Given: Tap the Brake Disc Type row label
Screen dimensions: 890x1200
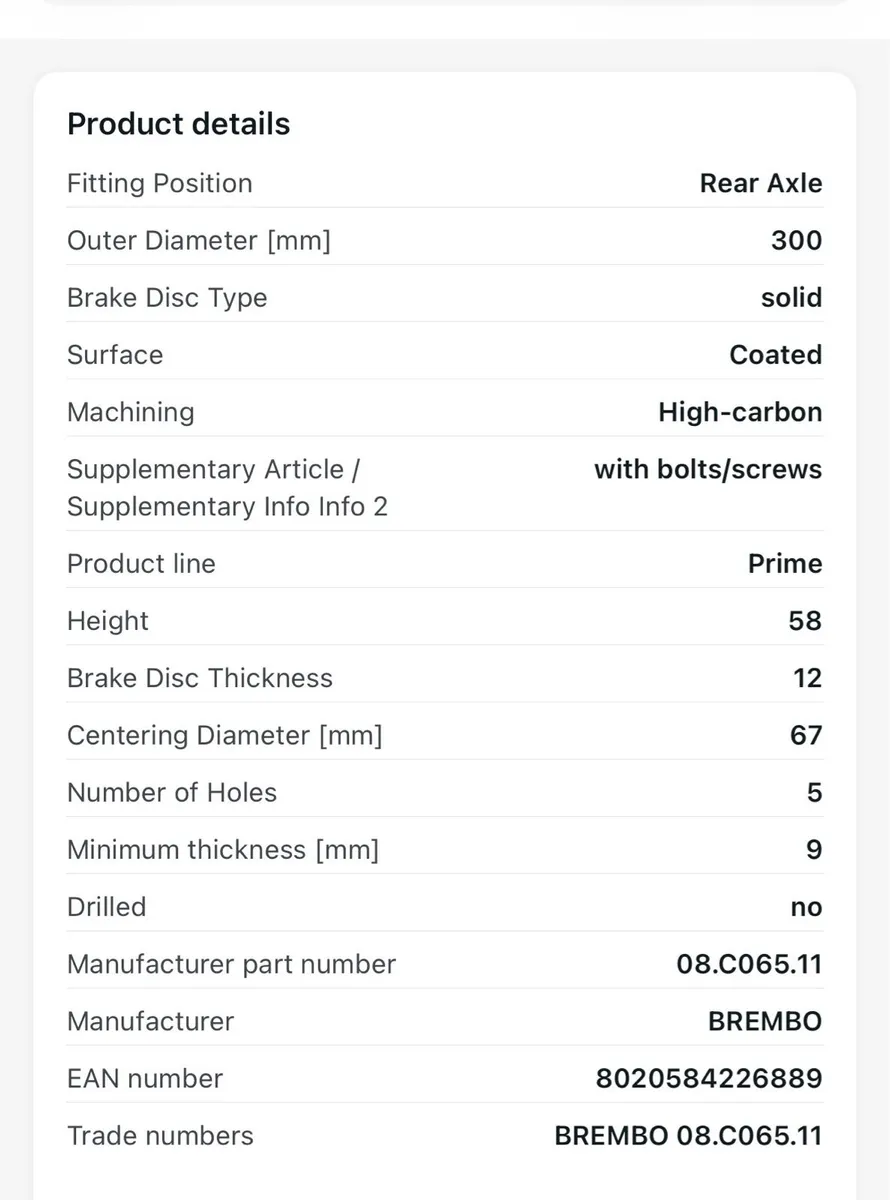Looking at the screenshot, I should (167, 298).
